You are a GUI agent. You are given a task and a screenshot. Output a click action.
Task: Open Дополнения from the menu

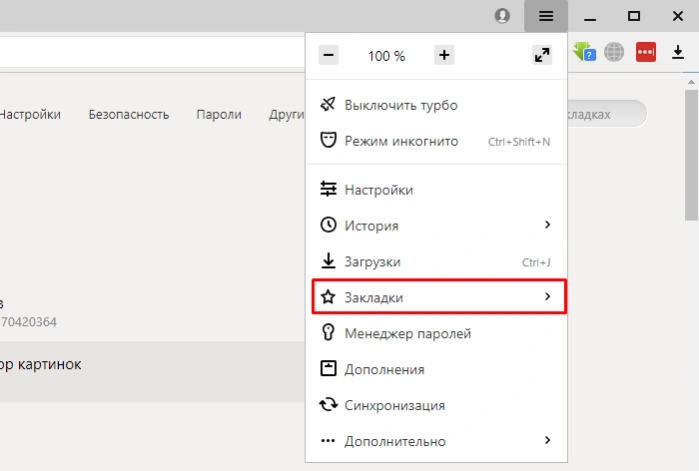click(436, 369)
